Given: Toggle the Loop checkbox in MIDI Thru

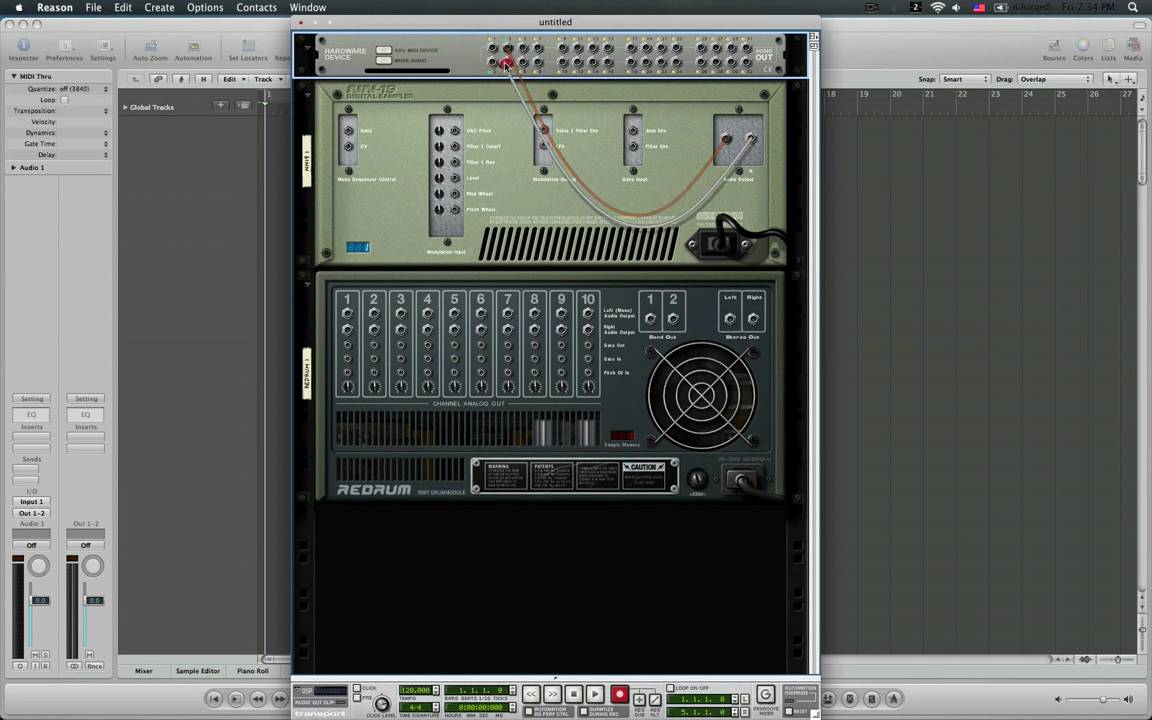Looking at the screenshot, I should pyautogui.click(x=64, y=100).
